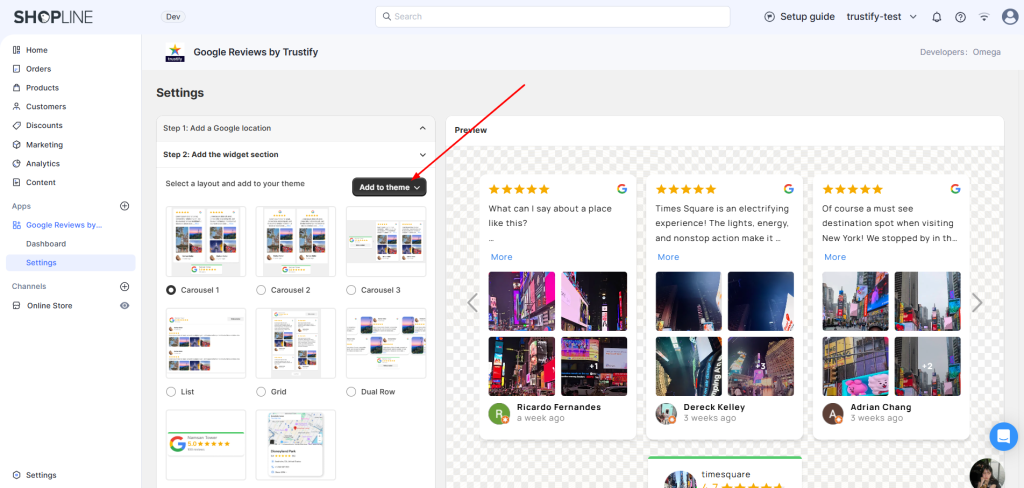The image size is (1024, 488).
Task: Click the Customers person icon
Action: coord(16,106)
